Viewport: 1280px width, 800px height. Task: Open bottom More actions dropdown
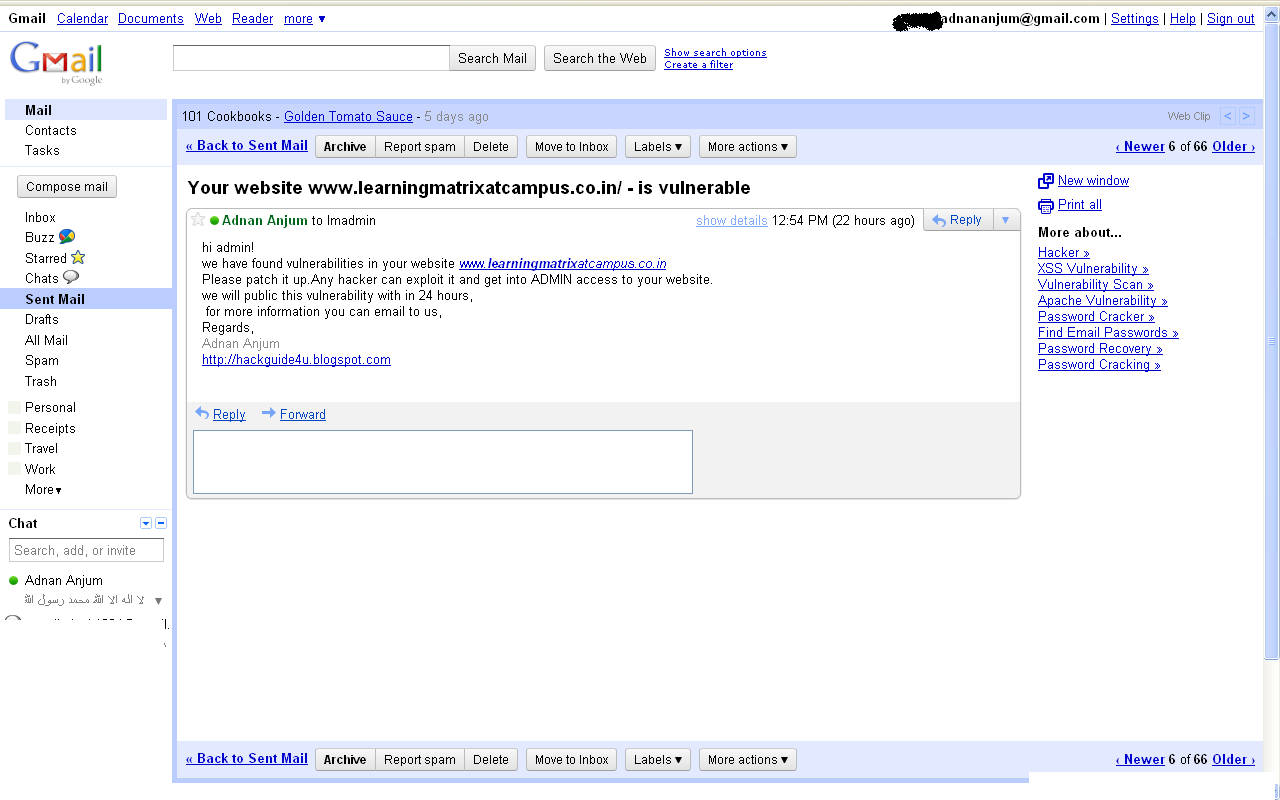click(x=748, y=760)
